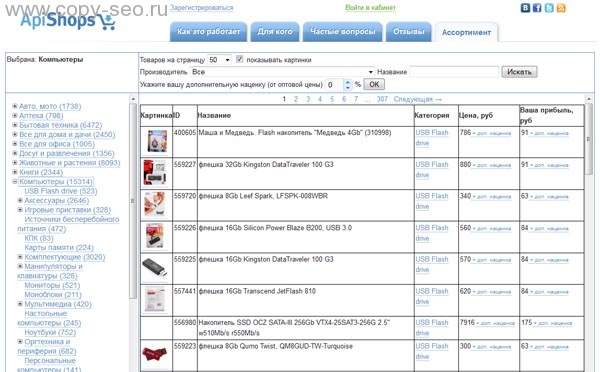This screenshot has height=372, width=600.
Task: Open the Twitter social icon
Action: coord(549,8)
